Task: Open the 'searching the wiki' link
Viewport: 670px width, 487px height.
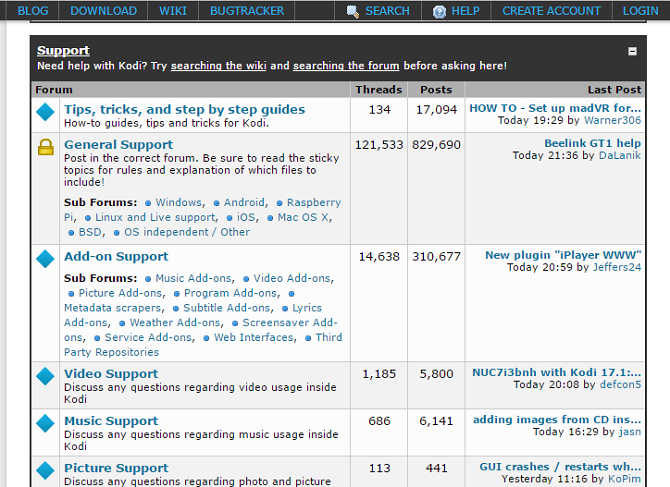Action: 218,66
